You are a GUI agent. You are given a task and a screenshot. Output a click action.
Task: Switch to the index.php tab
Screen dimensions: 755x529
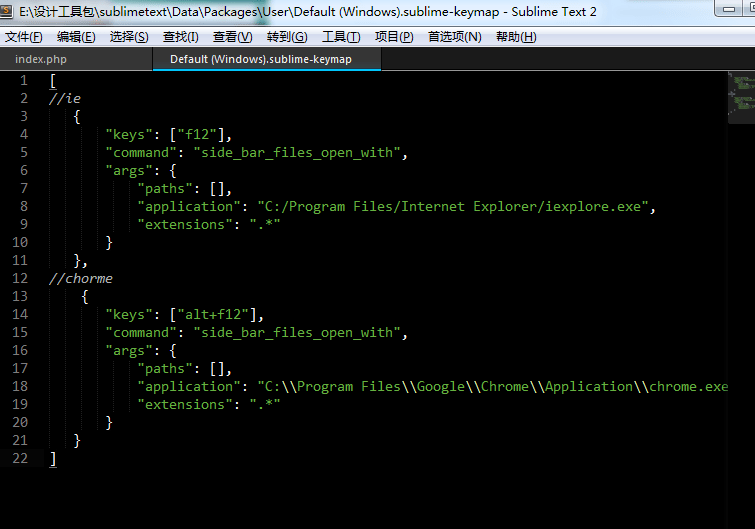pos(41,60)
